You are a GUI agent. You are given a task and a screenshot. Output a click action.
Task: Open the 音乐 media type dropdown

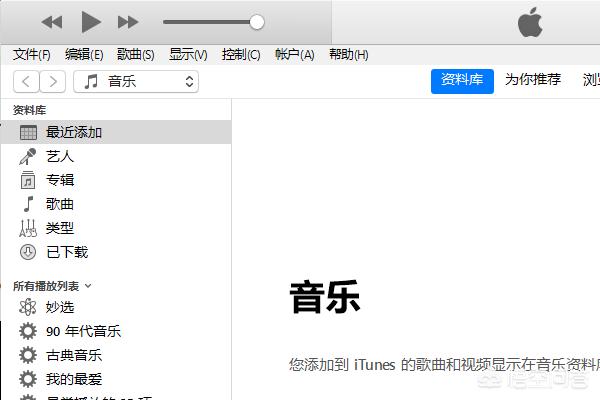[136, 82]
